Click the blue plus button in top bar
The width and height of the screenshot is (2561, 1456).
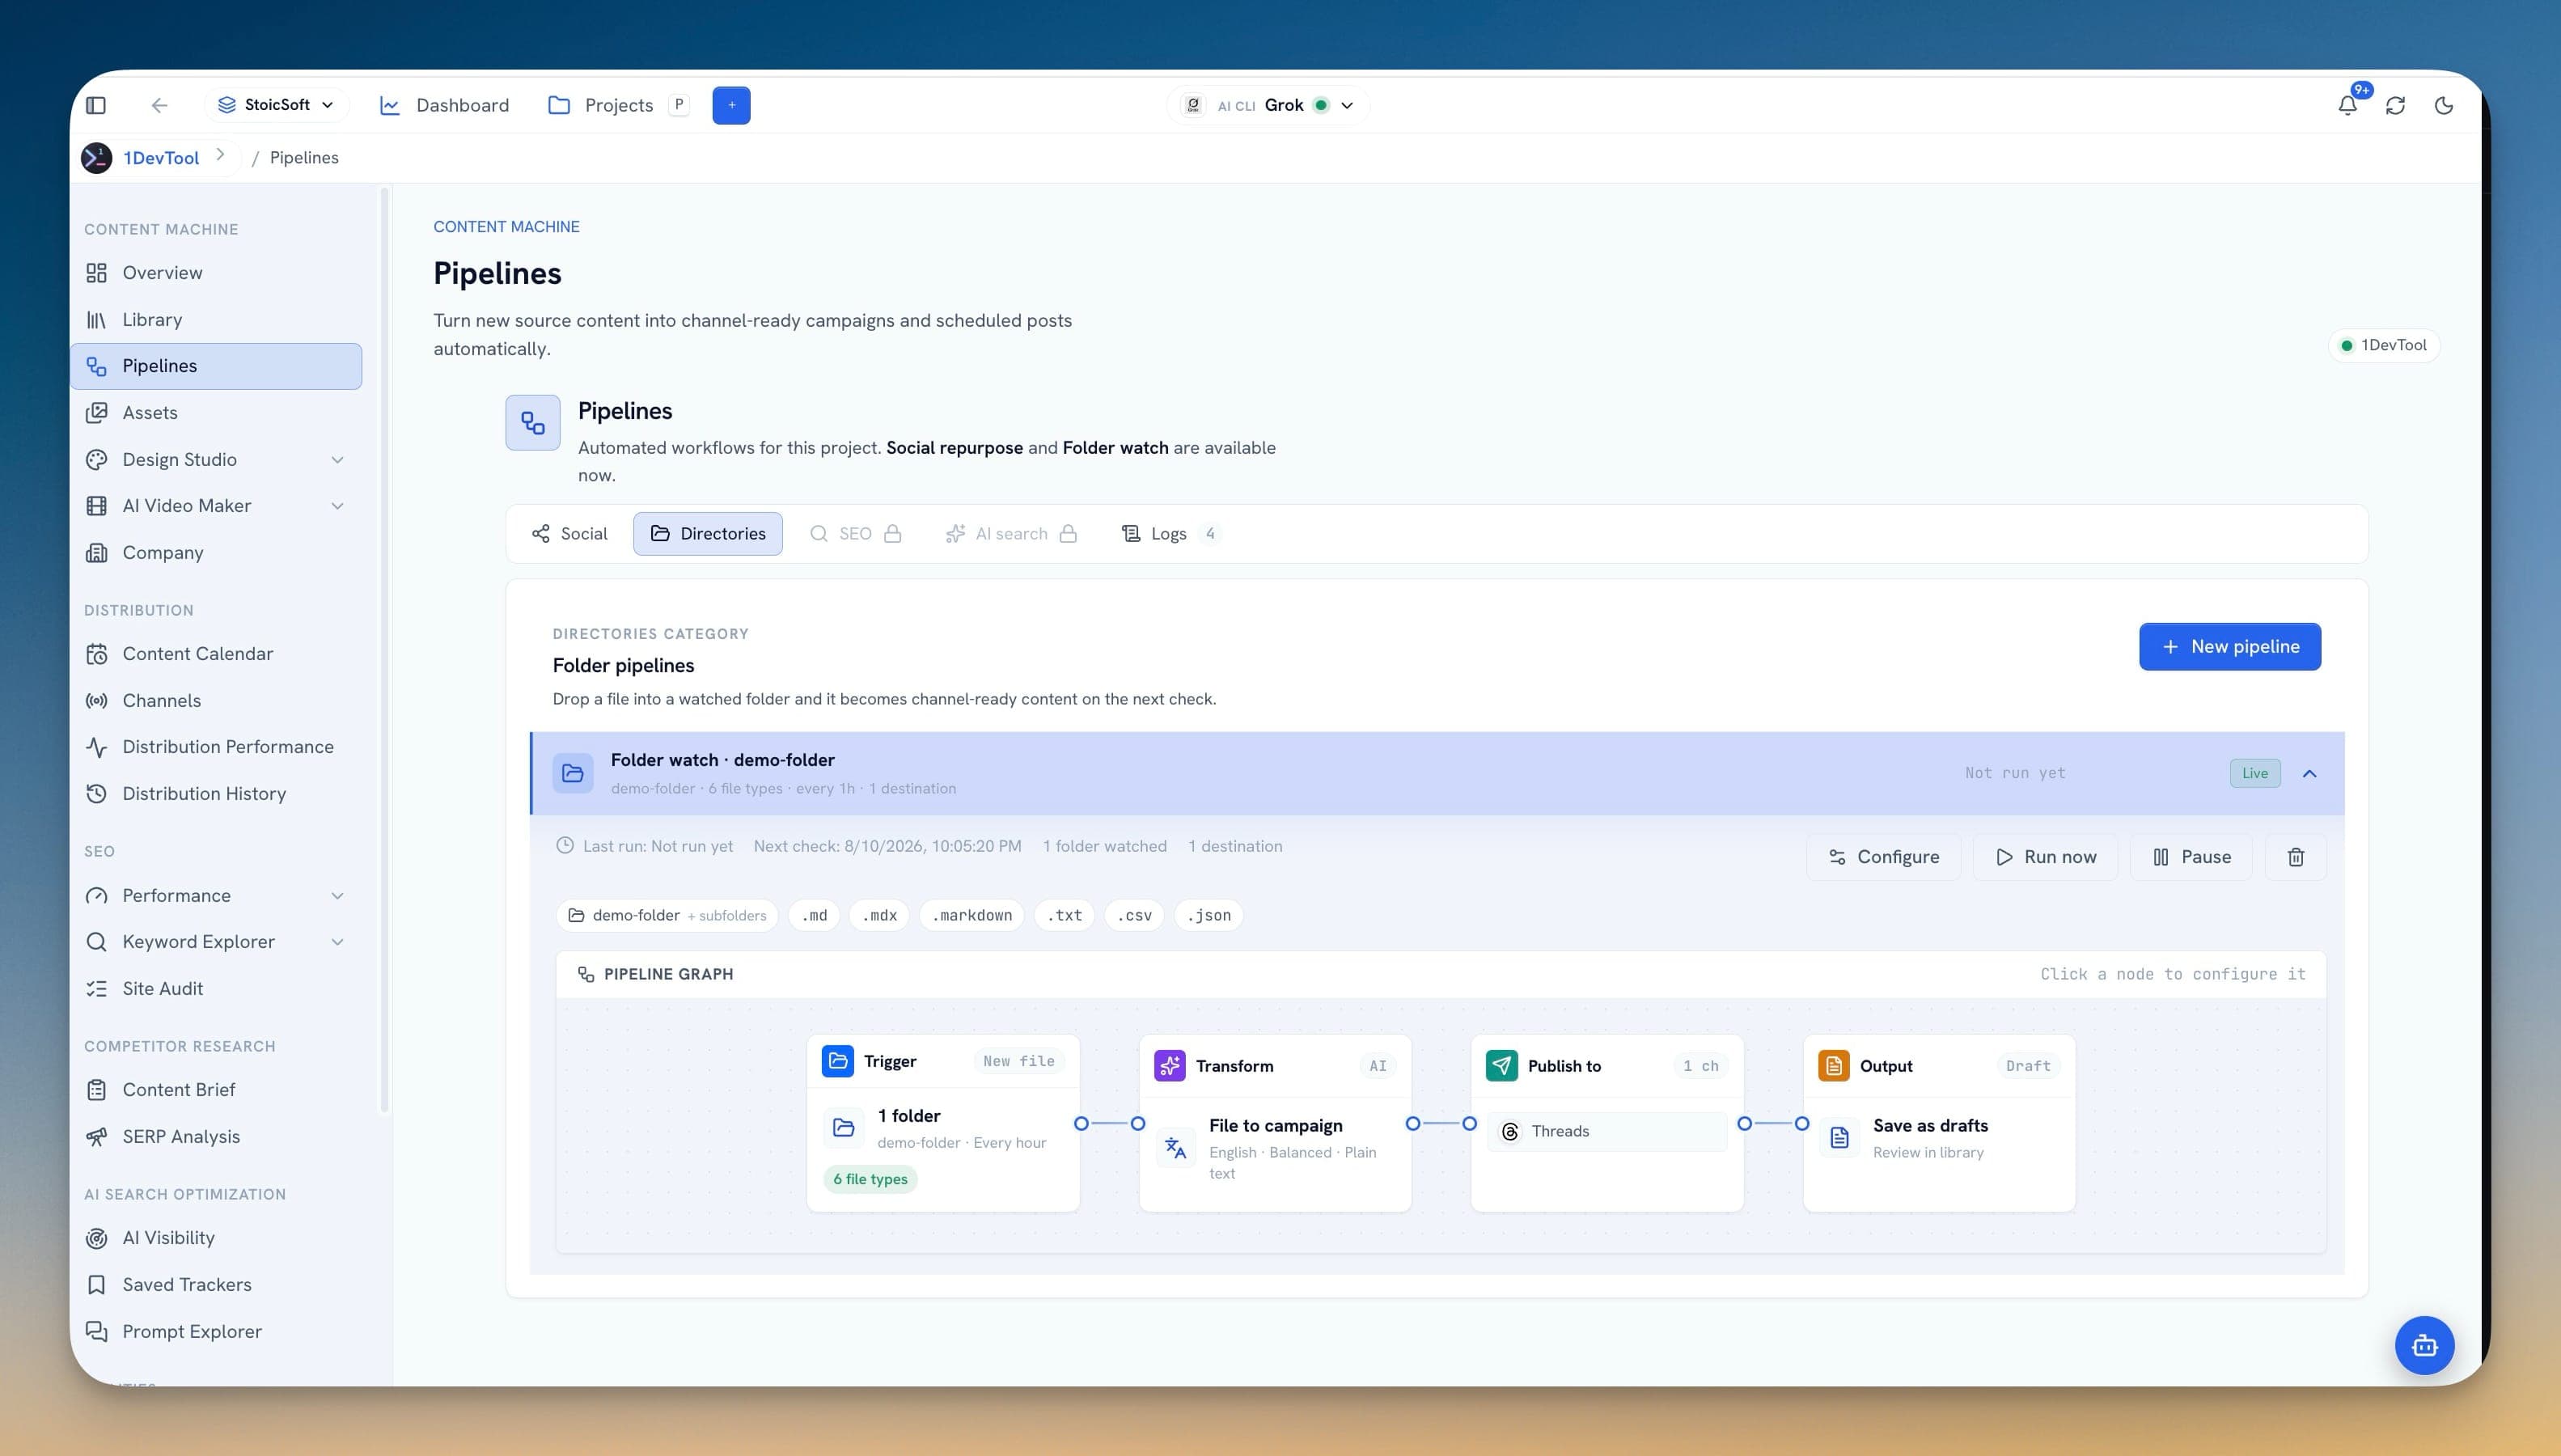pyautogui.click(x=731, y=105)
